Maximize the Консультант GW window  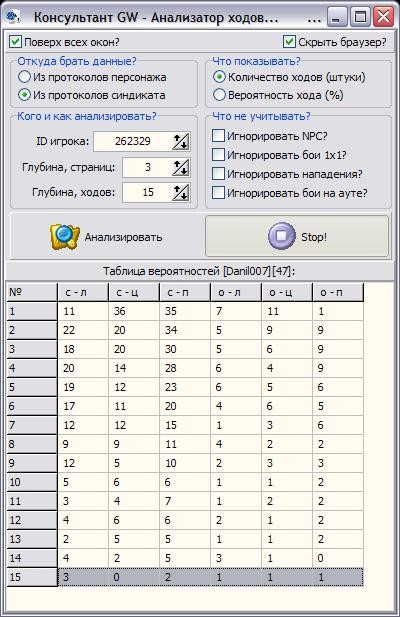[x=360, y=17]
